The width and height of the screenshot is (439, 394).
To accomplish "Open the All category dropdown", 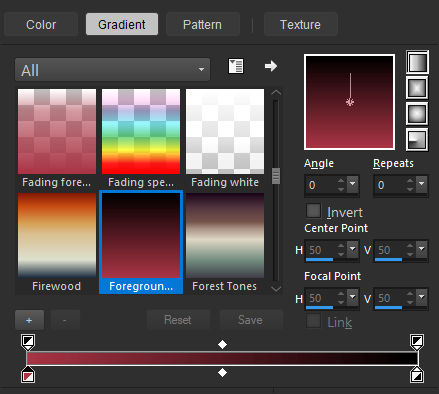I will [x=112, y=70].
